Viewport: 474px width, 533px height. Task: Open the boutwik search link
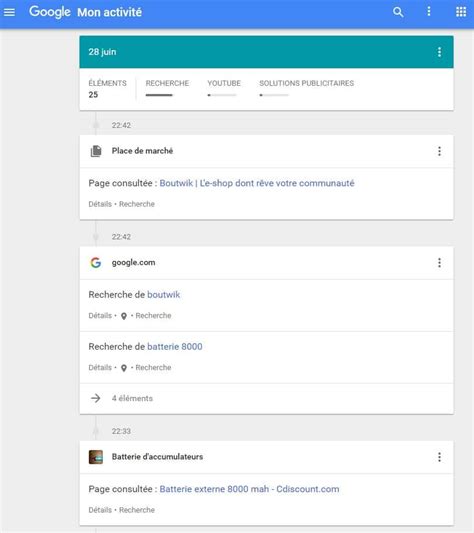(164, 295)
